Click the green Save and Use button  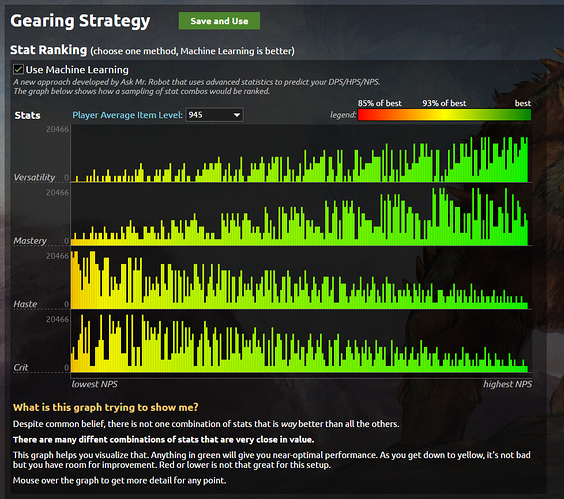pyautogui.click(x=219, y=21)
